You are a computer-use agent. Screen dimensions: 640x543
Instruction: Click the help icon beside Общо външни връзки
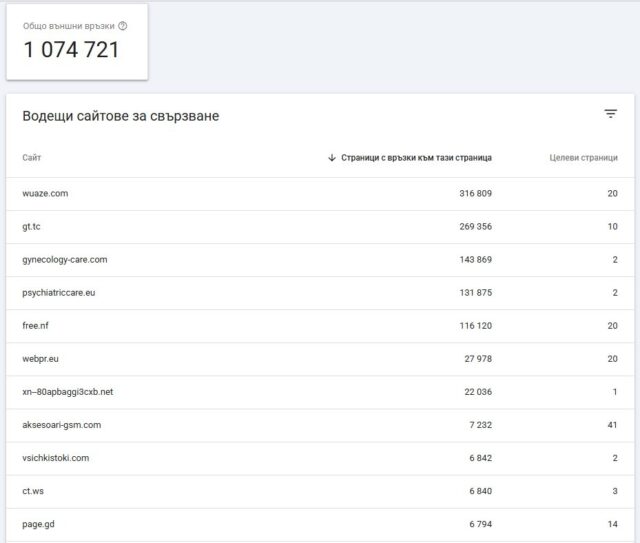tap(122, 26)
